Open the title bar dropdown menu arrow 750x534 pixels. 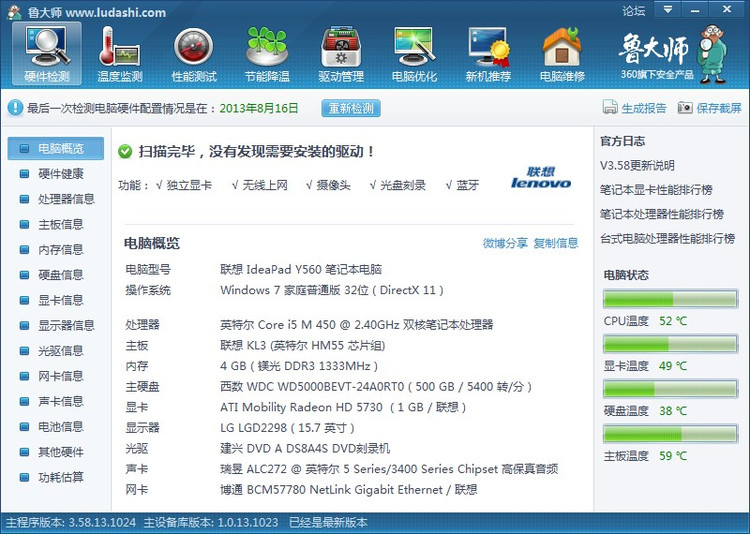point(668,10)
